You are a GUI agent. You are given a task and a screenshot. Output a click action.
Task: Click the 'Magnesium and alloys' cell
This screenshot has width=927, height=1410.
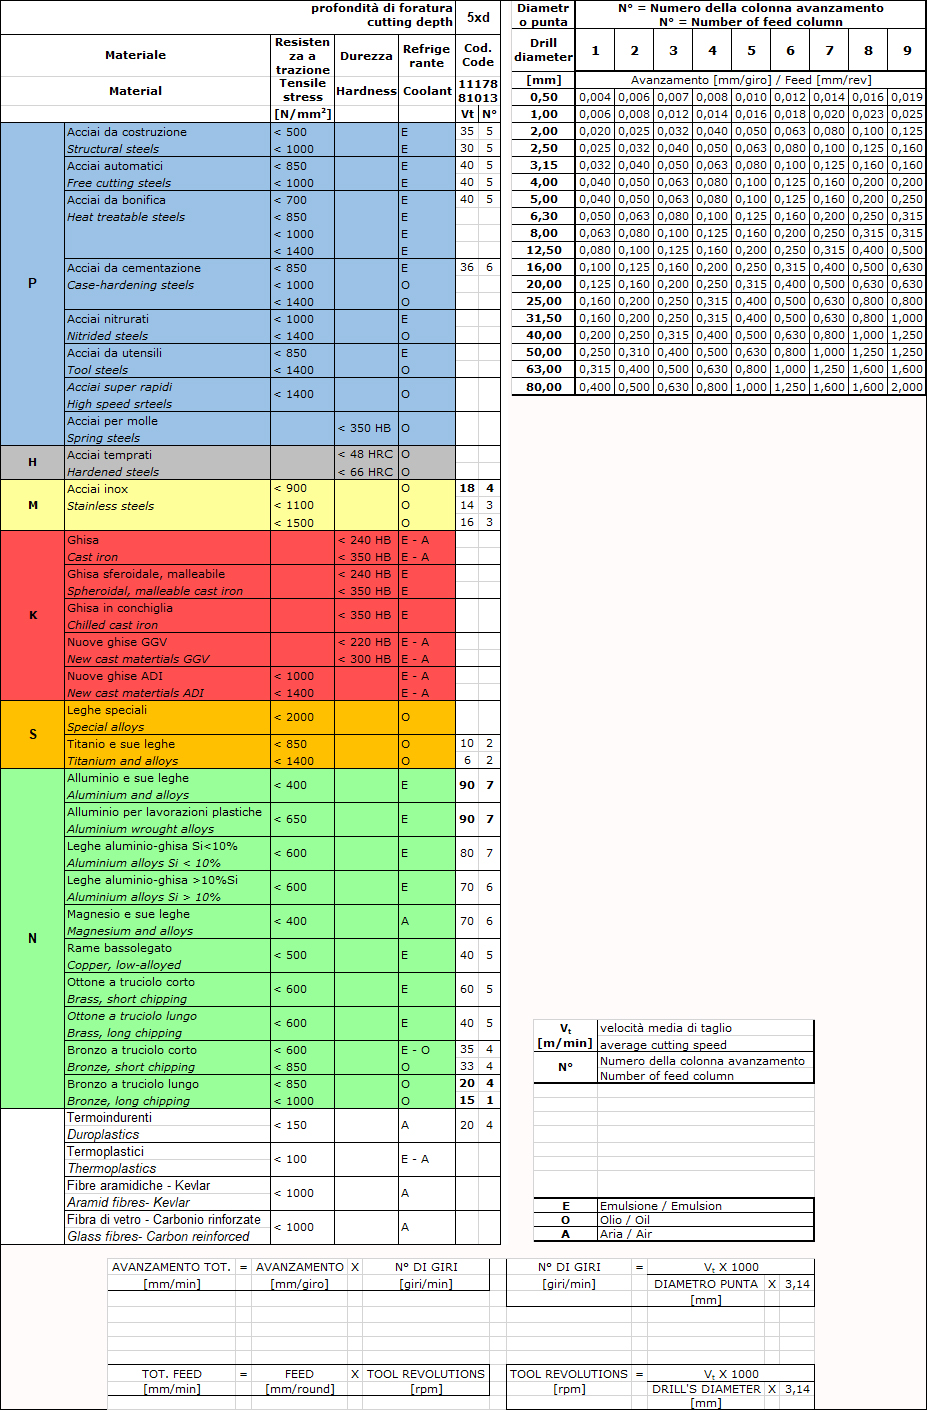[168, 931]
